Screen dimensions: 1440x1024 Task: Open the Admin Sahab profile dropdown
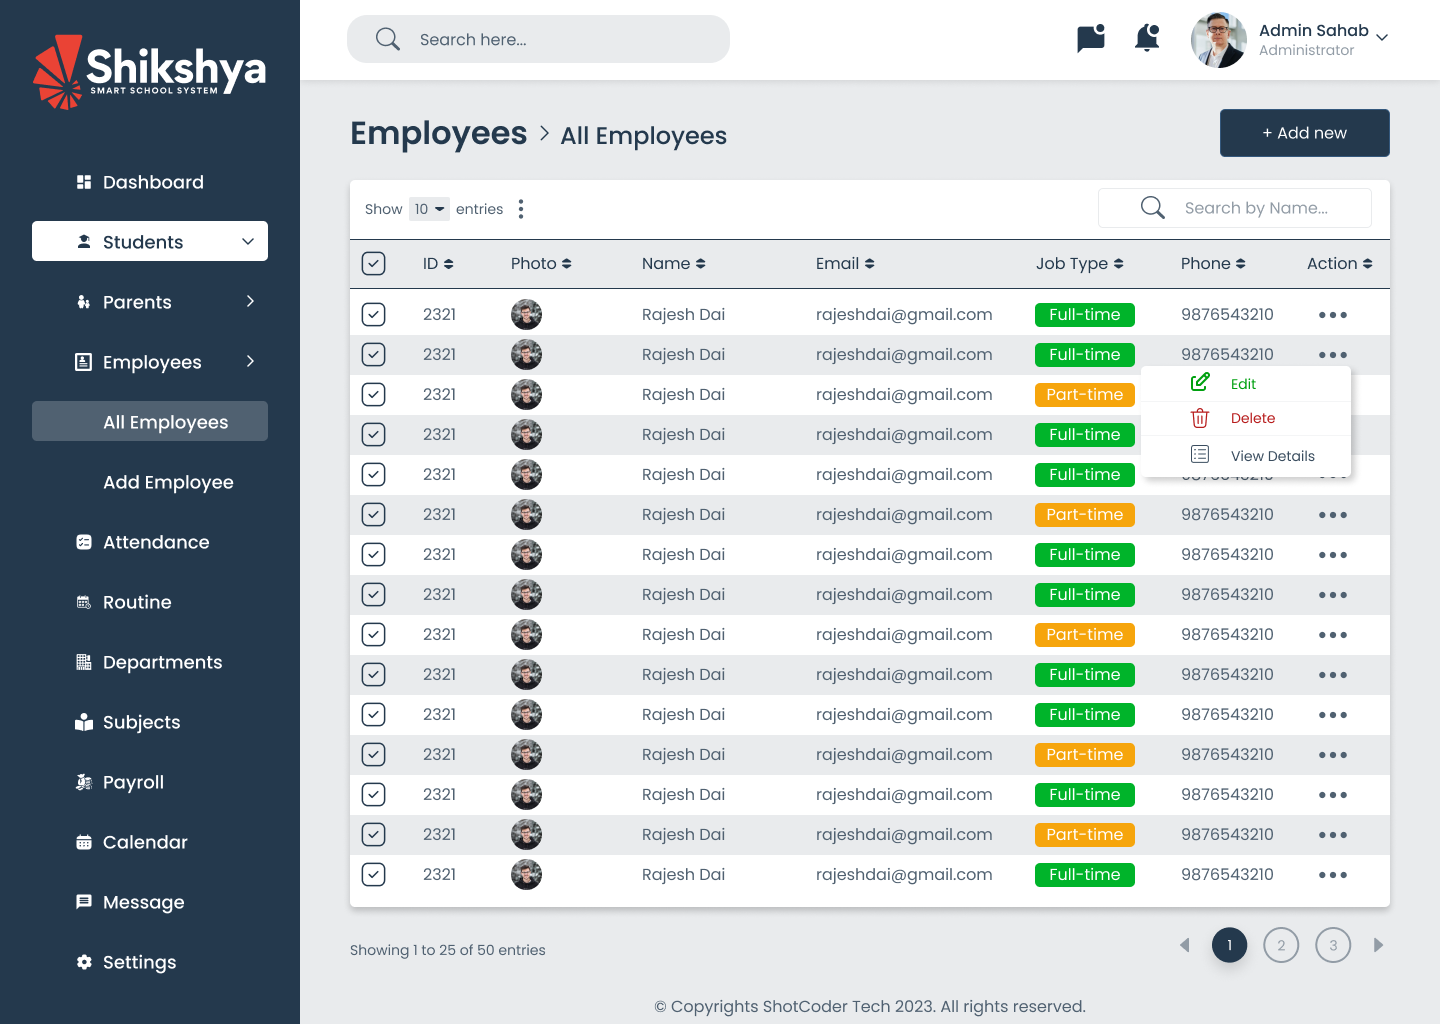pos(1382,38)
